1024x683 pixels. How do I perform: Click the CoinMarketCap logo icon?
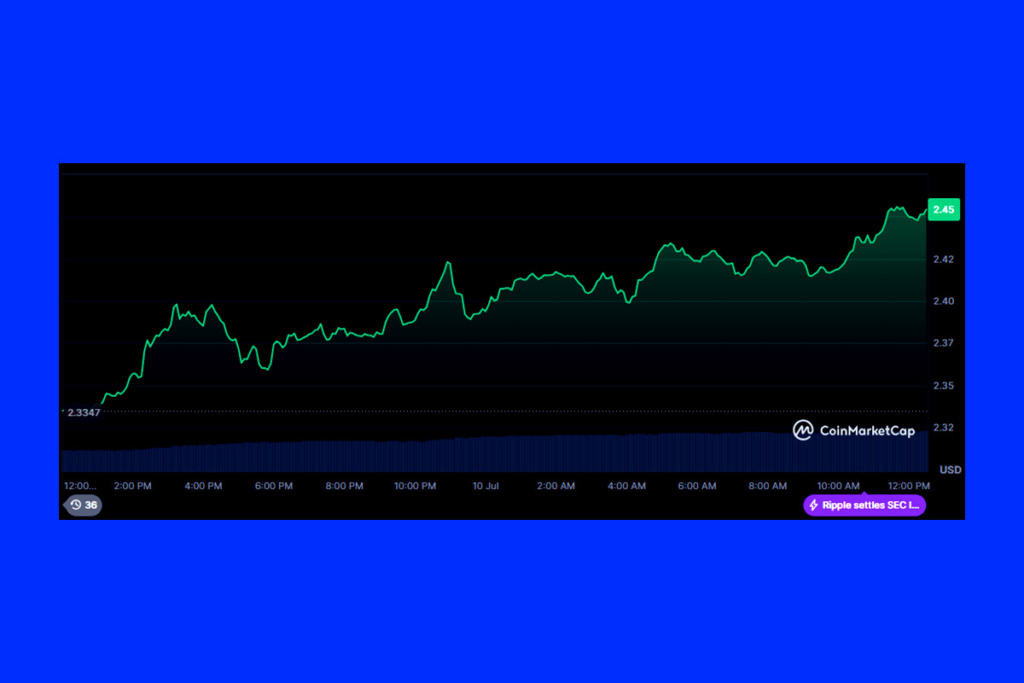[803, 430]
